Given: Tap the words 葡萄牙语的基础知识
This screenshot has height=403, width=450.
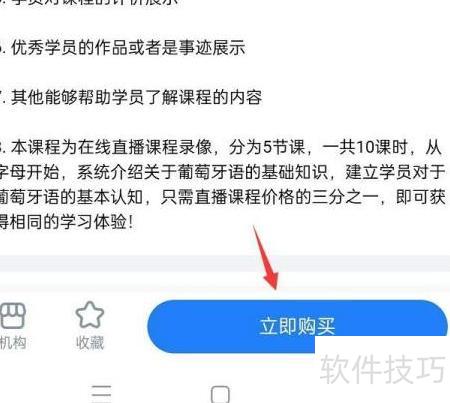Looking at the screenshot, I should tap(253, 172).
